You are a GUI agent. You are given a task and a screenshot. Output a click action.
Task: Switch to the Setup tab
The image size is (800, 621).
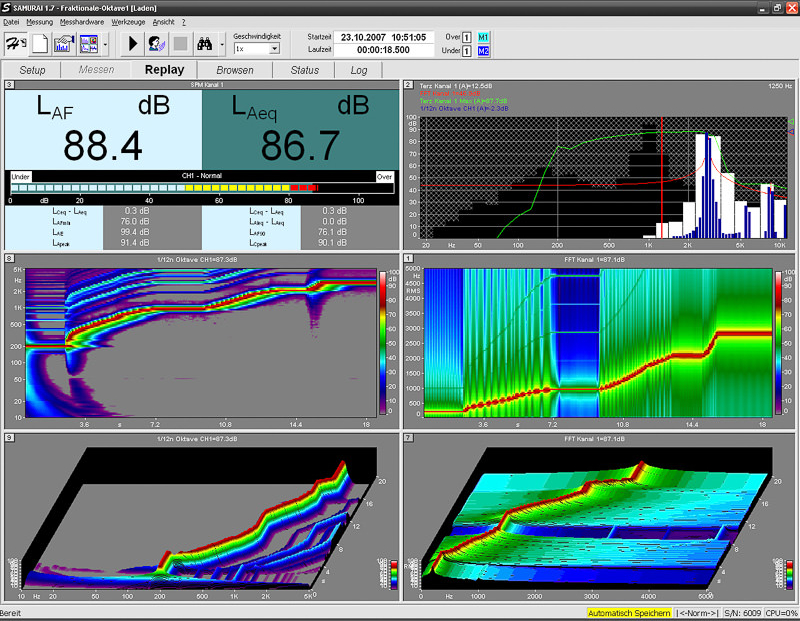[x=32, y=70]
